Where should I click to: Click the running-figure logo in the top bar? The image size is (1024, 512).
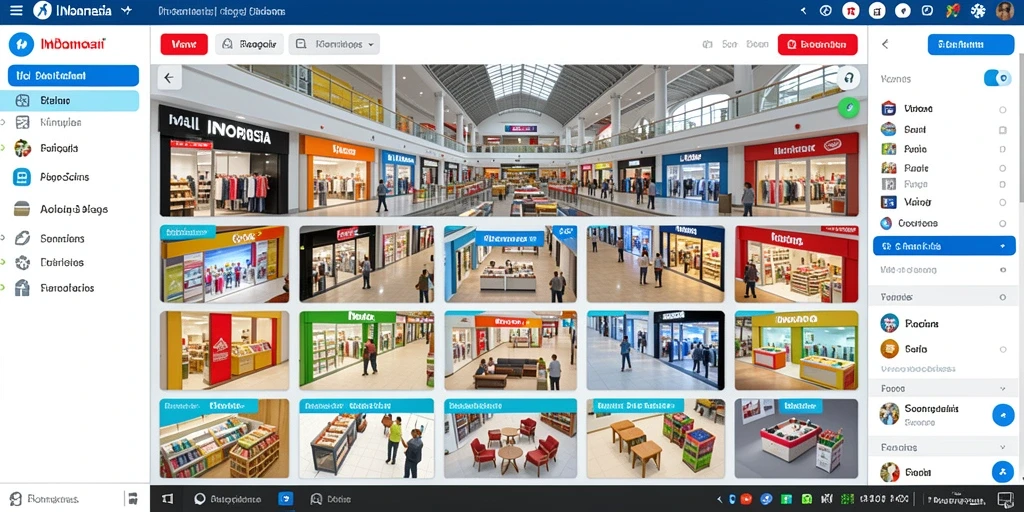[43, 10]
